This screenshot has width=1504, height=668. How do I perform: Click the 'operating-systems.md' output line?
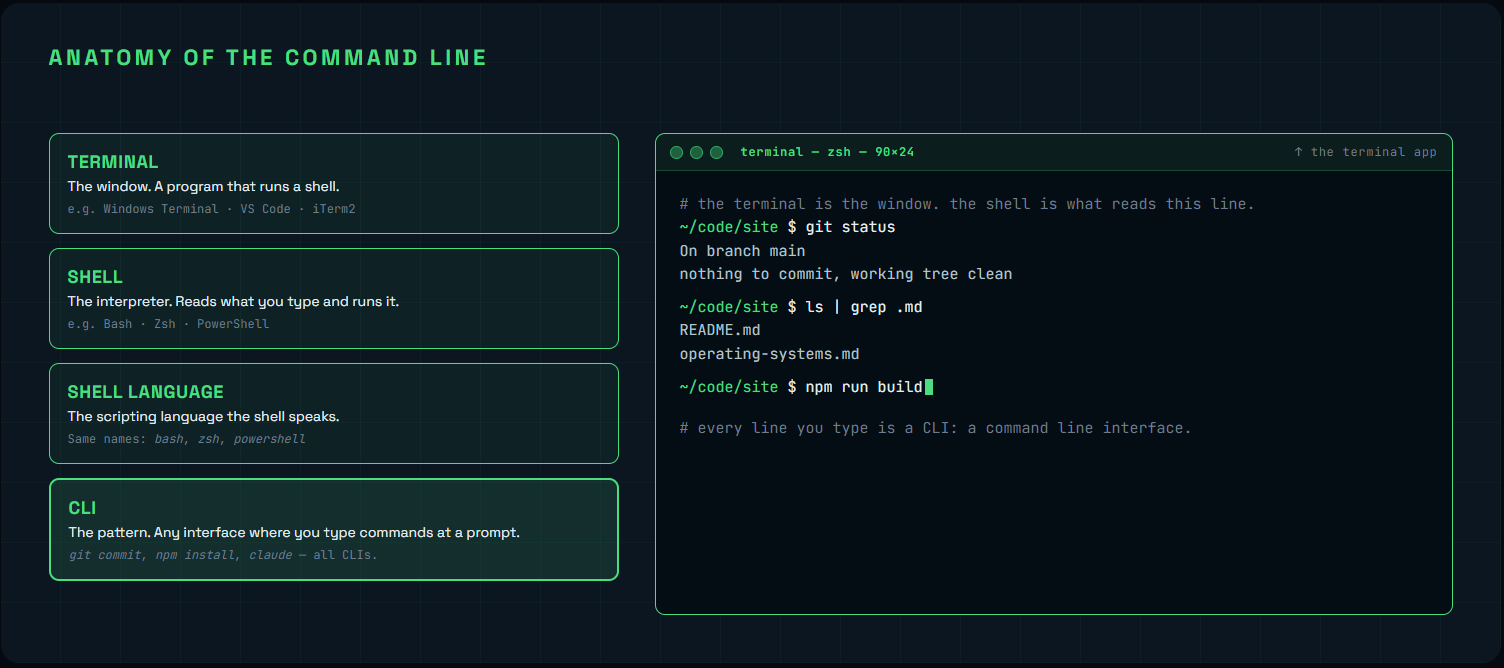(x=769, y=354)
